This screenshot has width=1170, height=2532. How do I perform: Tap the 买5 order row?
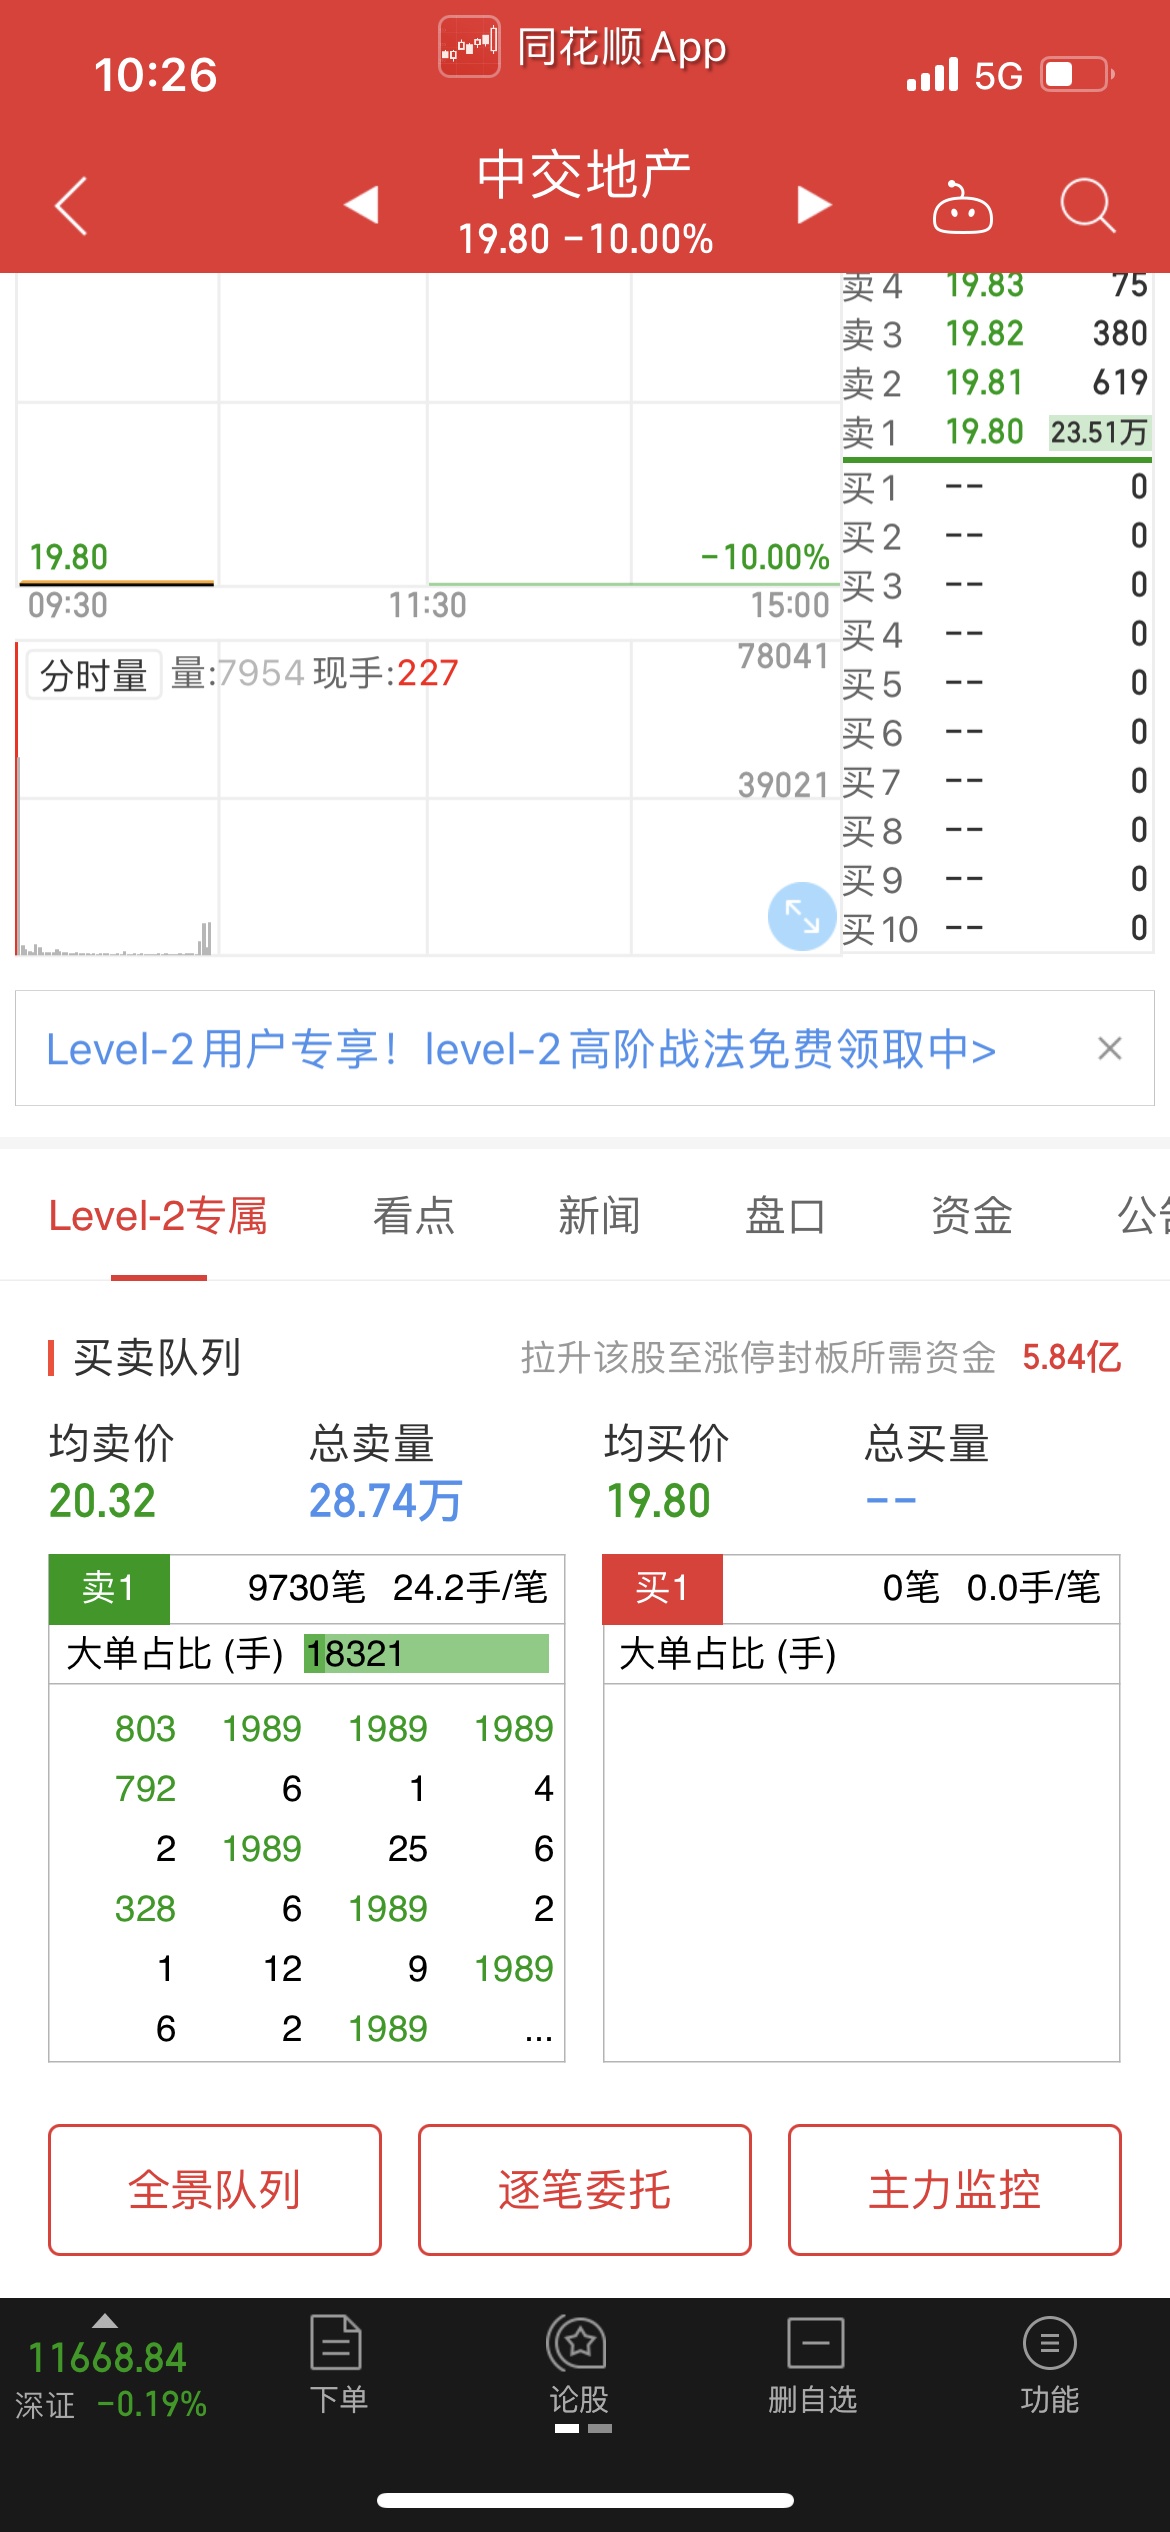click(x=996, y=684)
